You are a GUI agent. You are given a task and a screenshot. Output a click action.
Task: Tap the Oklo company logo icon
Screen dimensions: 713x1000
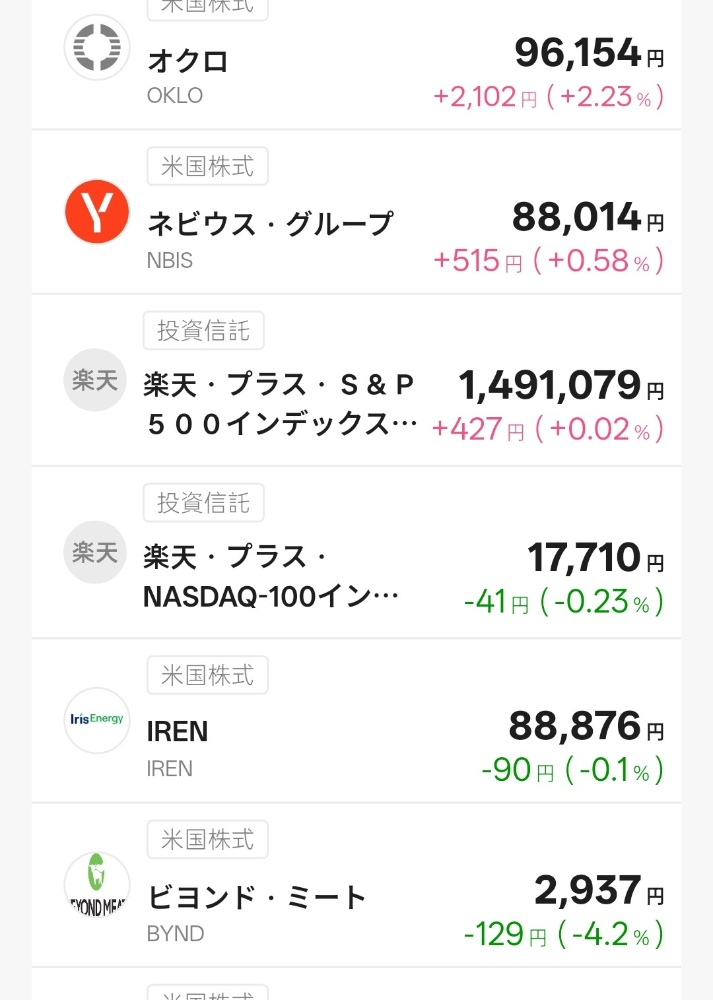(97, 47)
